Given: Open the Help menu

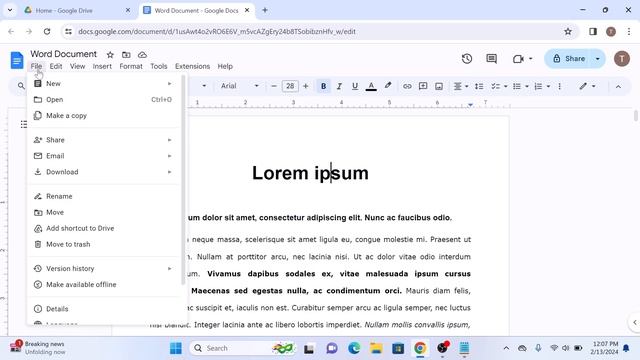Looking at the screenshot, I should coord(225,66).
